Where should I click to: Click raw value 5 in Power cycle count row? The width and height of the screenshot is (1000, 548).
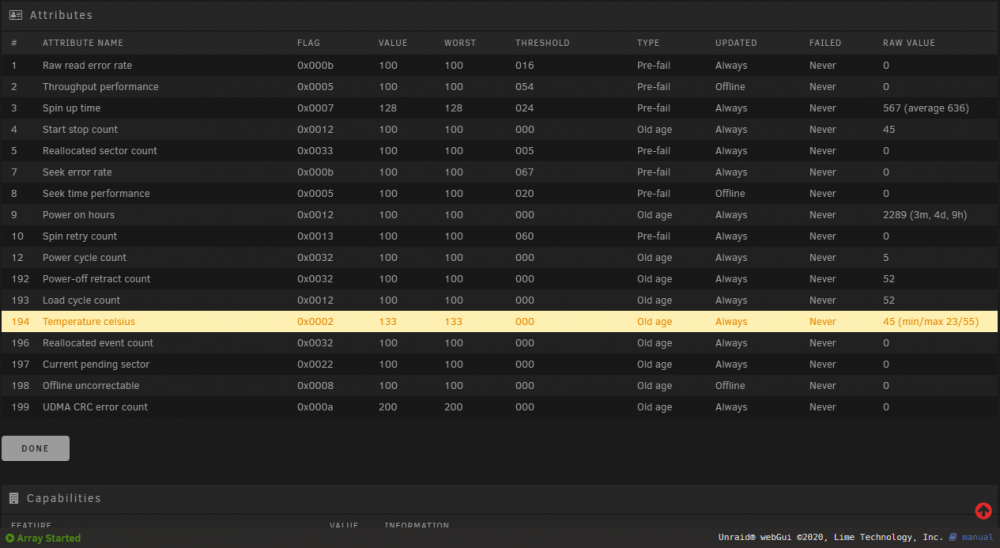pos(886,258)
